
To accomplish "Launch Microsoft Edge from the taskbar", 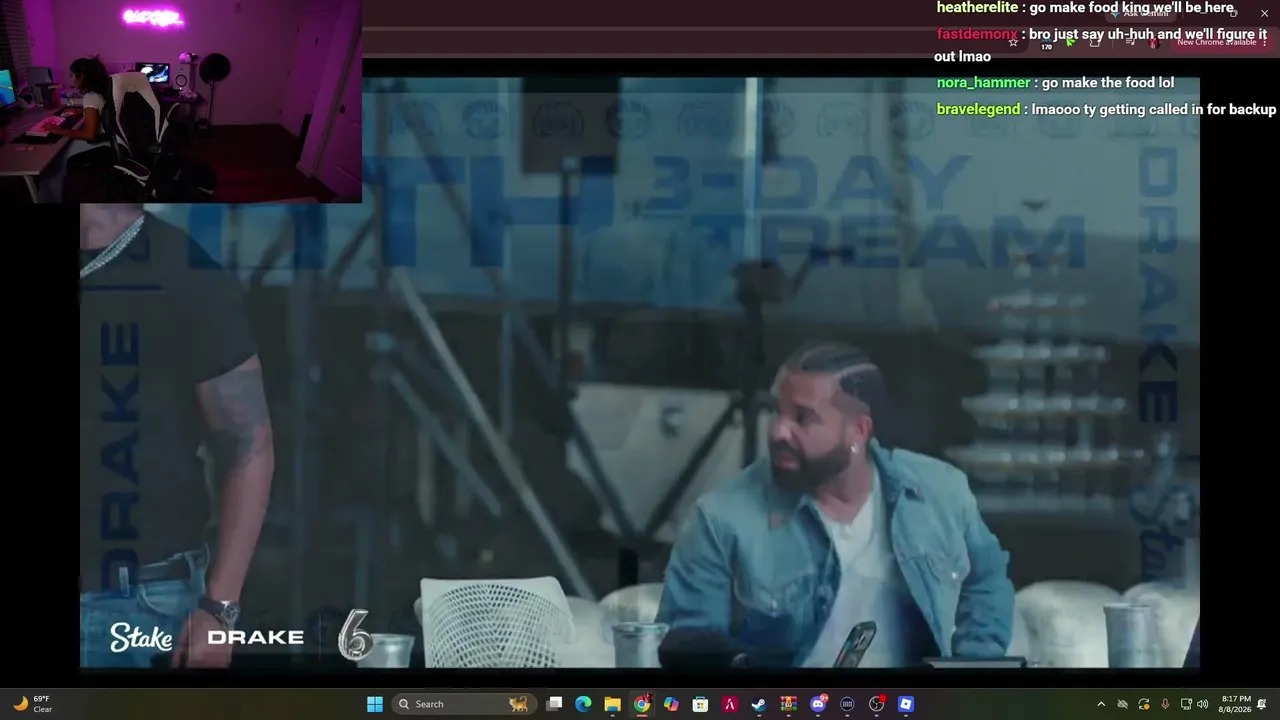I will (583, 704).
